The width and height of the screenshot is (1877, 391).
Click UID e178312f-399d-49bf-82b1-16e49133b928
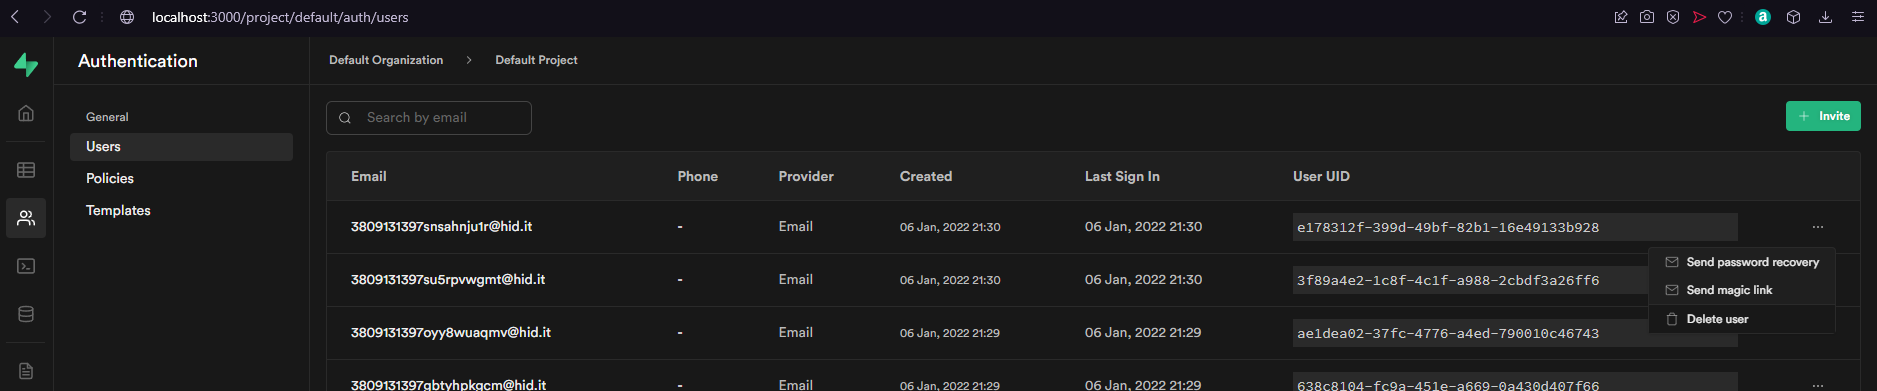(x=1515, y=227)
